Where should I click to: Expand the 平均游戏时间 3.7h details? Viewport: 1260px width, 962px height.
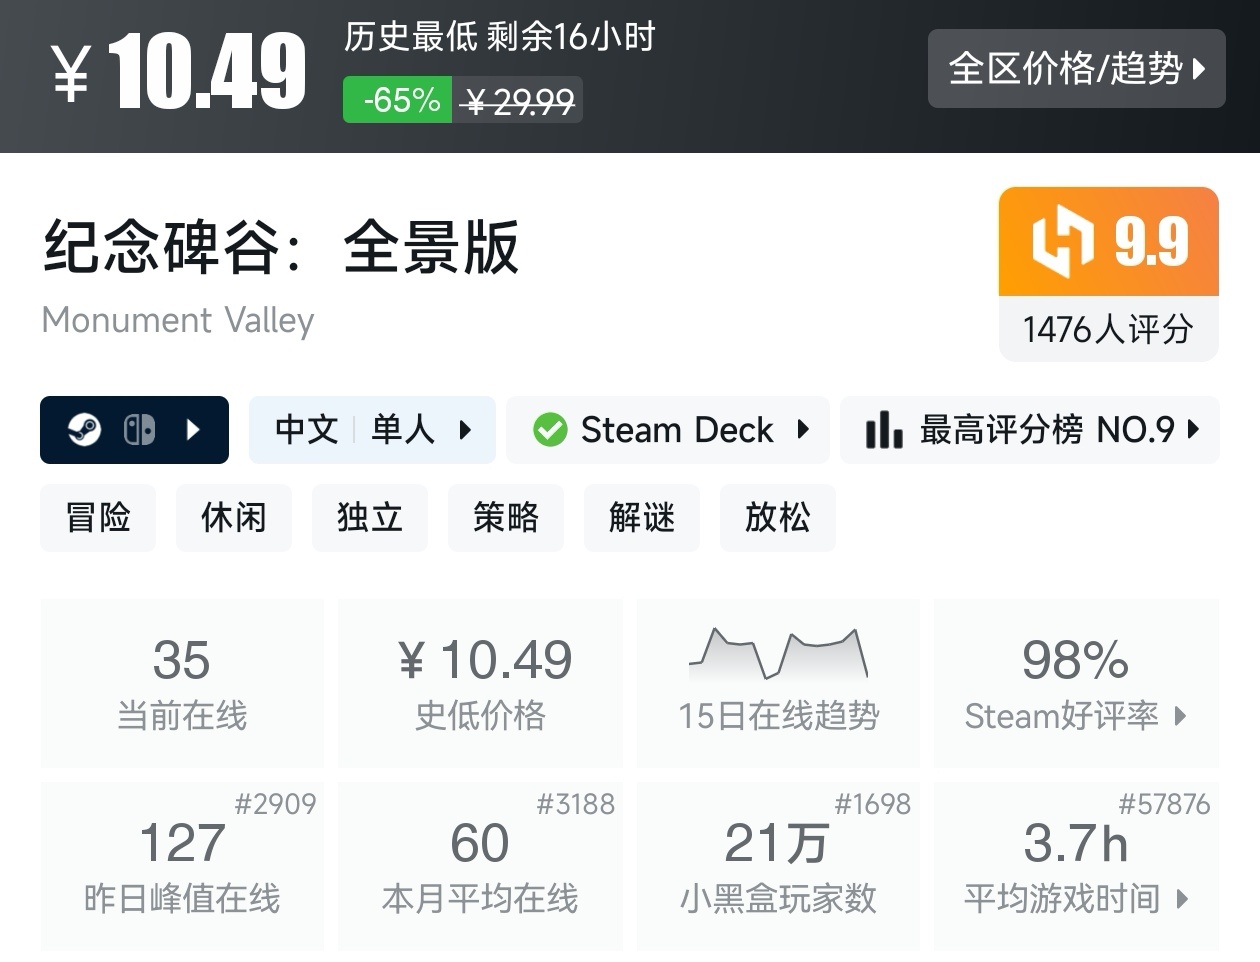click(x=1076, y=866)
